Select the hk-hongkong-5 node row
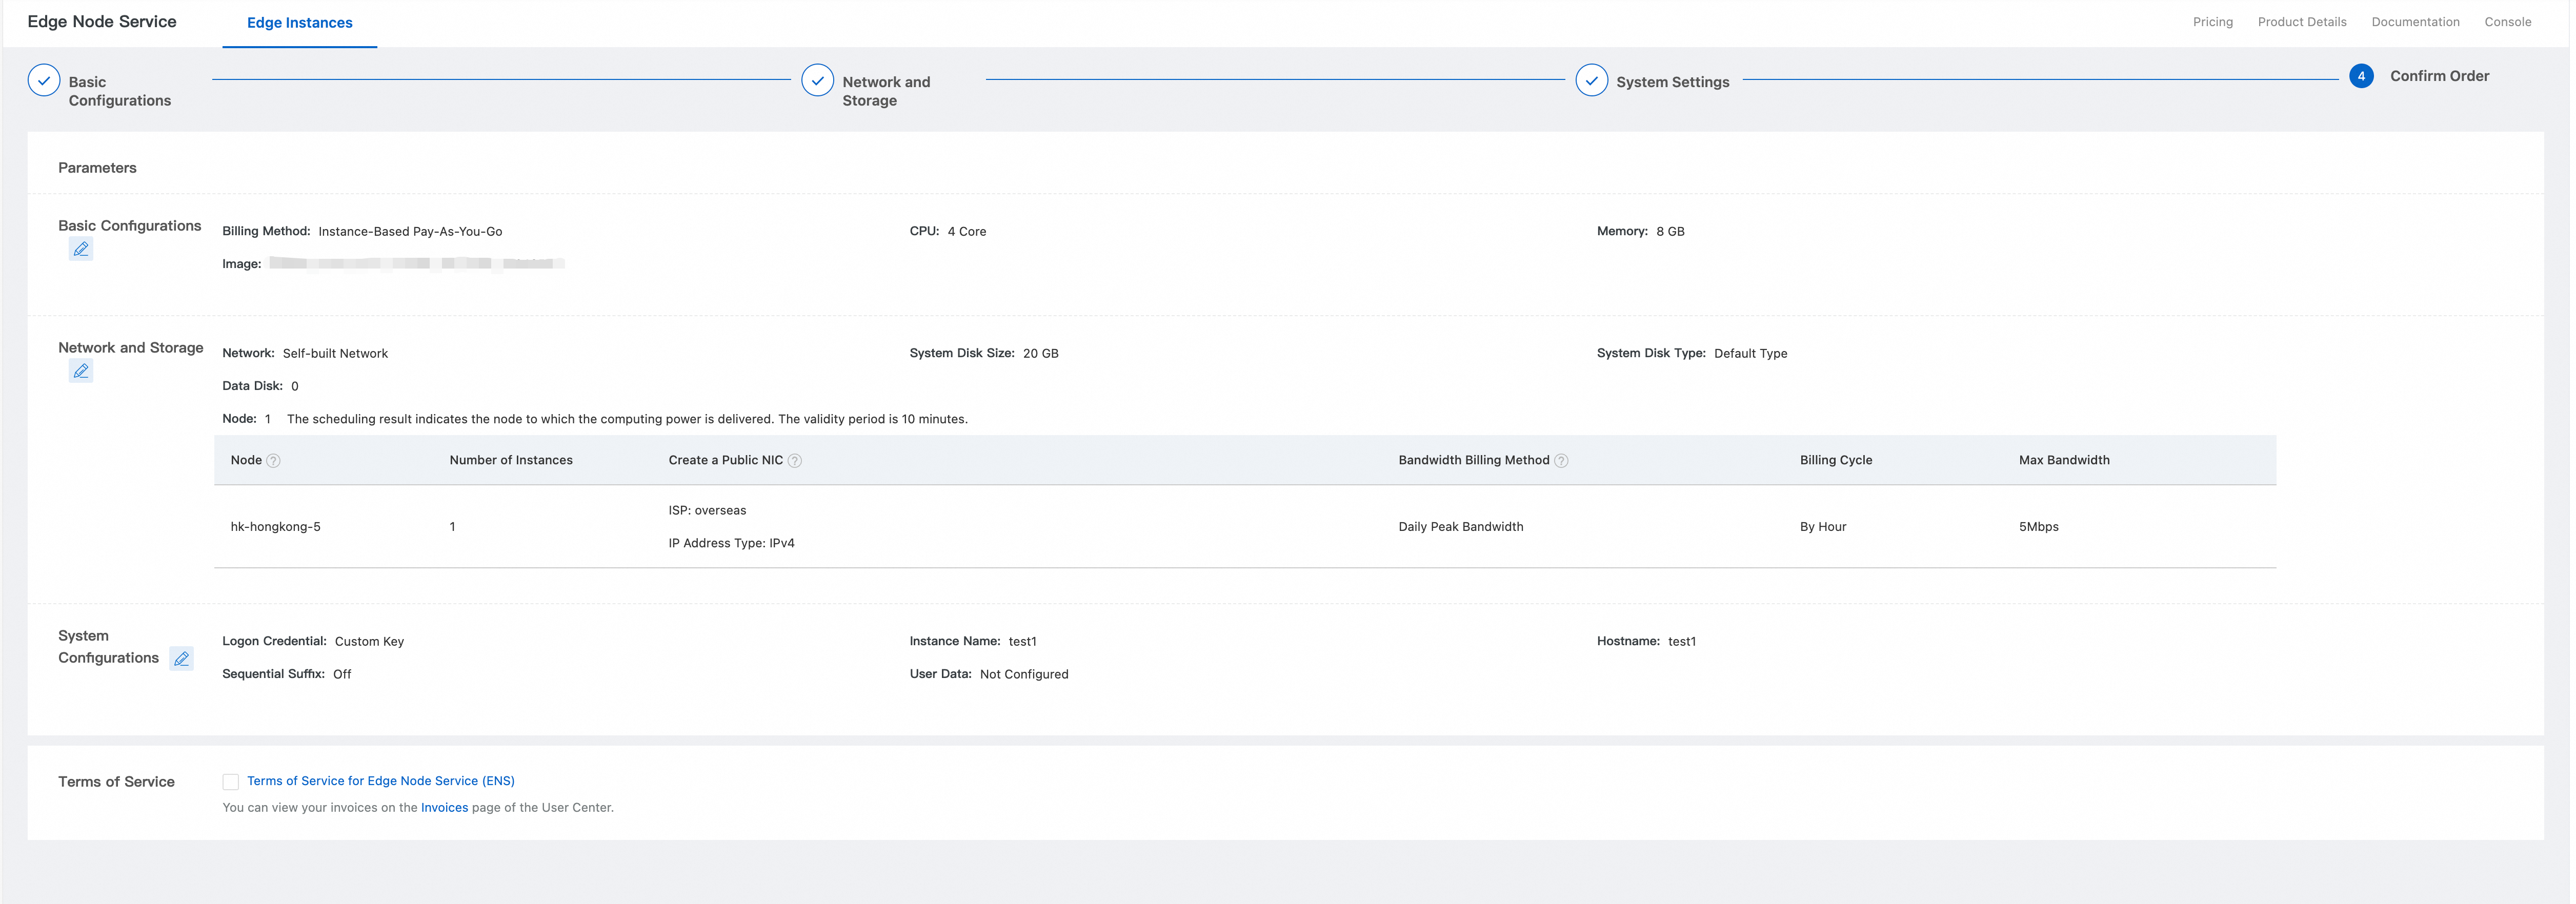The height and width of the screenshot is (904, 2576). pyautogui.click(x=276, y=527)
